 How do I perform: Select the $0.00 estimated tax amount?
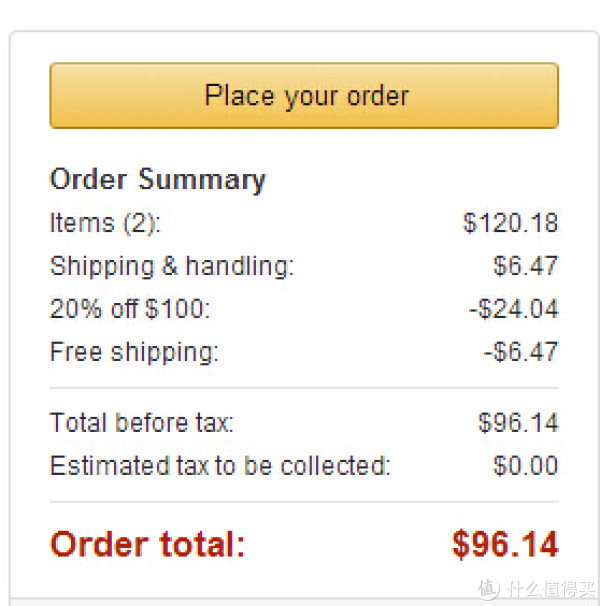point(526,465)
